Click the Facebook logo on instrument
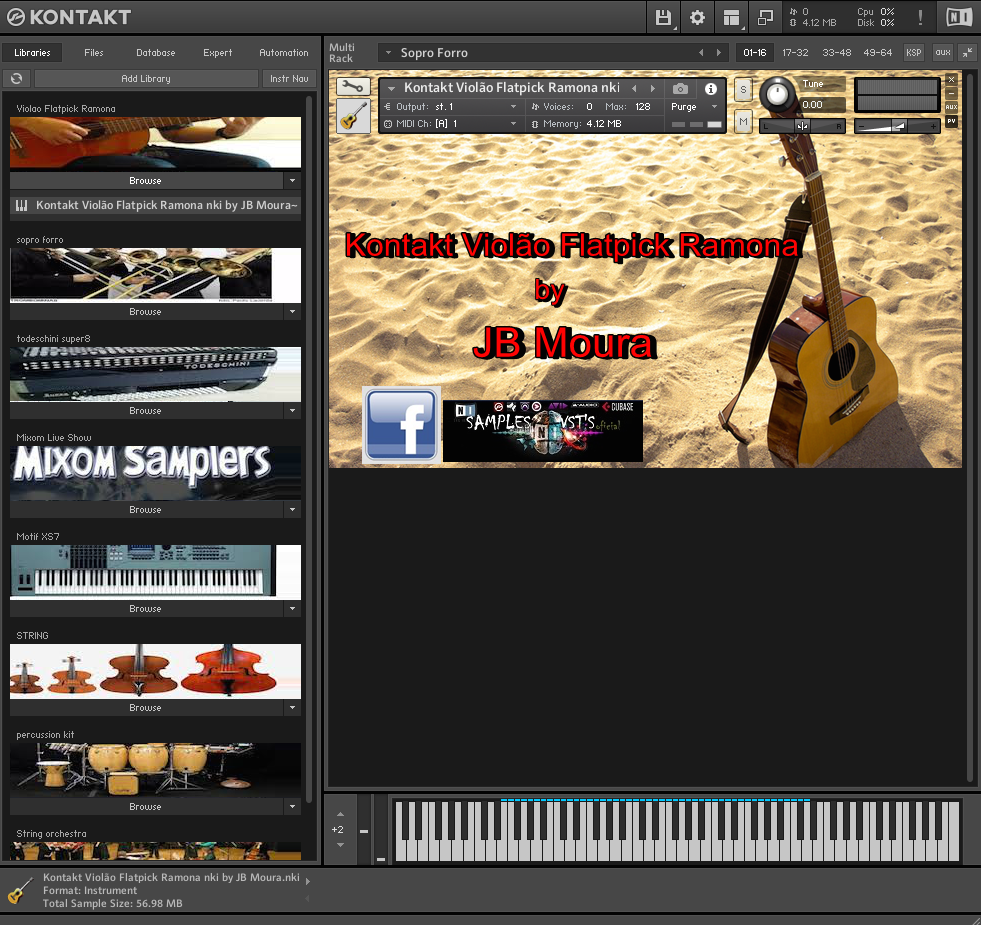 pyautogui.click(x=401, y=425)
